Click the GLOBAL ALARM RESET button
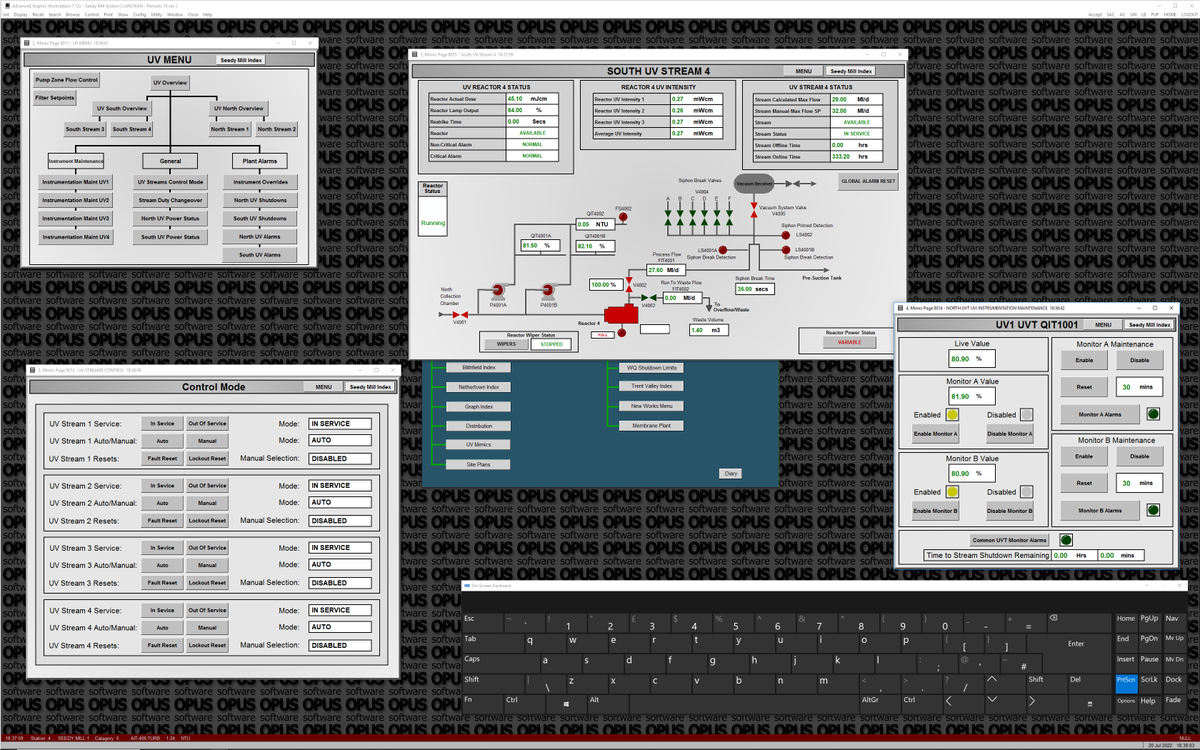The width and height of the screenshot is (1200, 750). 868,182
